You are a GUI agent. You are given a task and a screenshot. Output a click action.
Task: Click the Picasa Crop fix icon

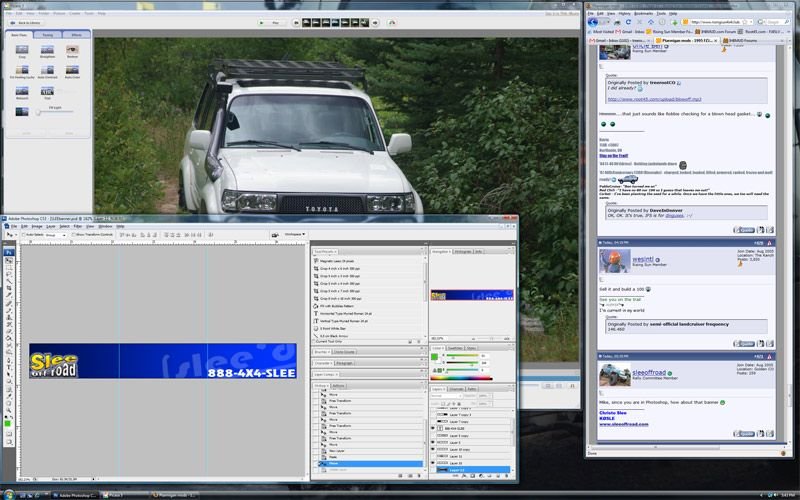tap(22, 49)
